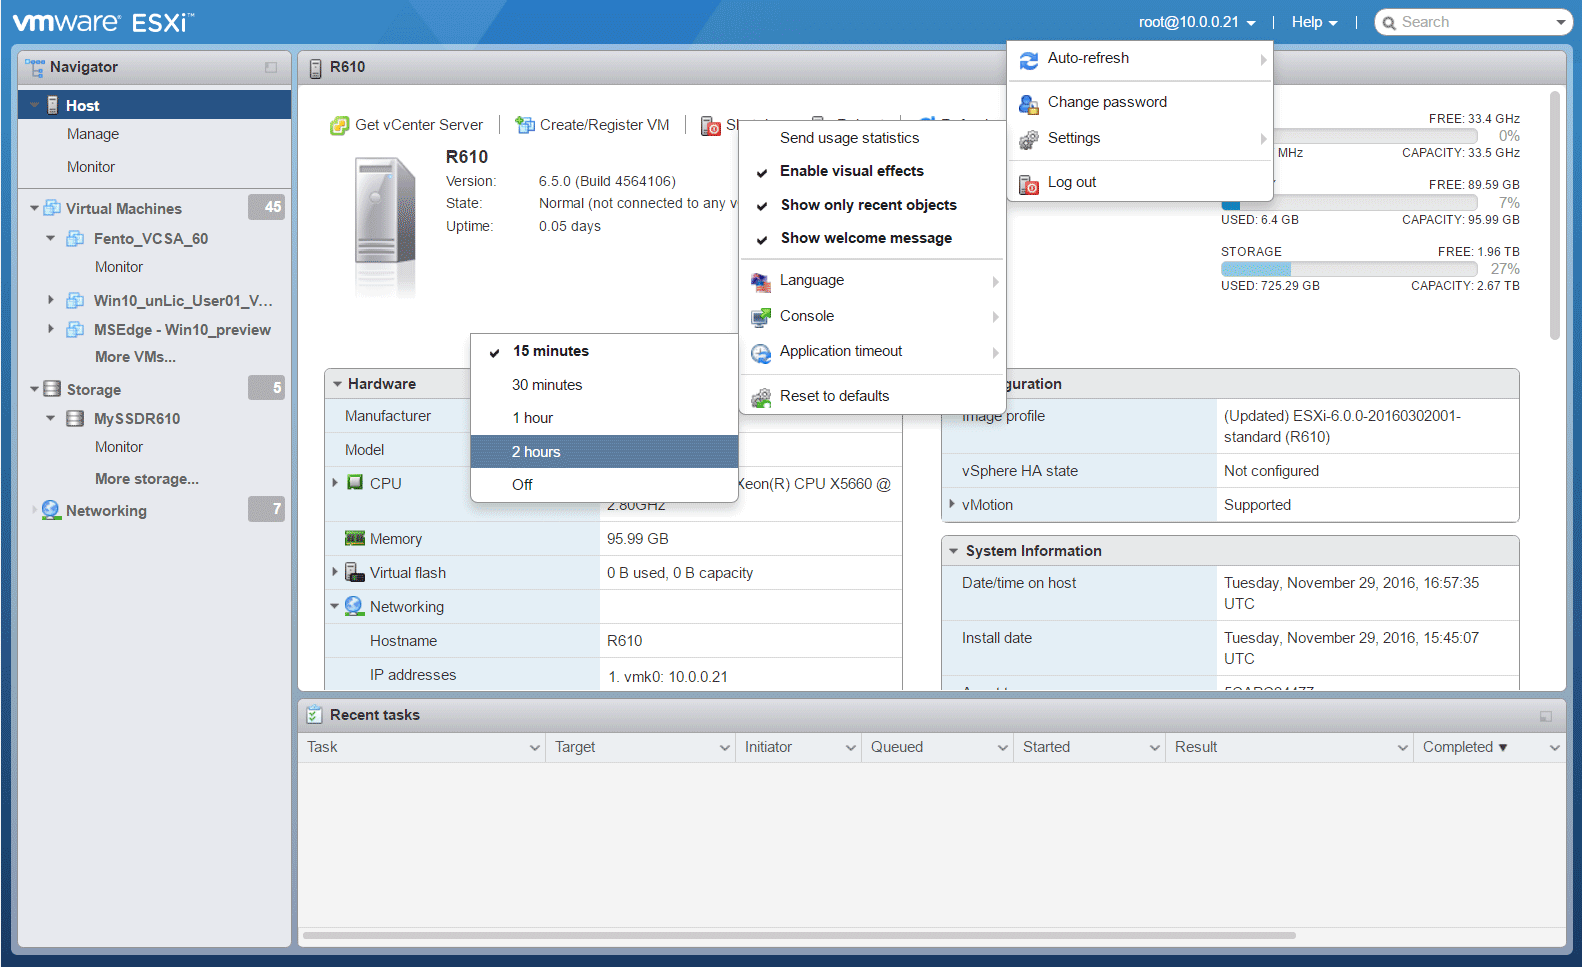Open Task column header dropdown
This screenshot has height=967, width=1582.
click(534, 748)
